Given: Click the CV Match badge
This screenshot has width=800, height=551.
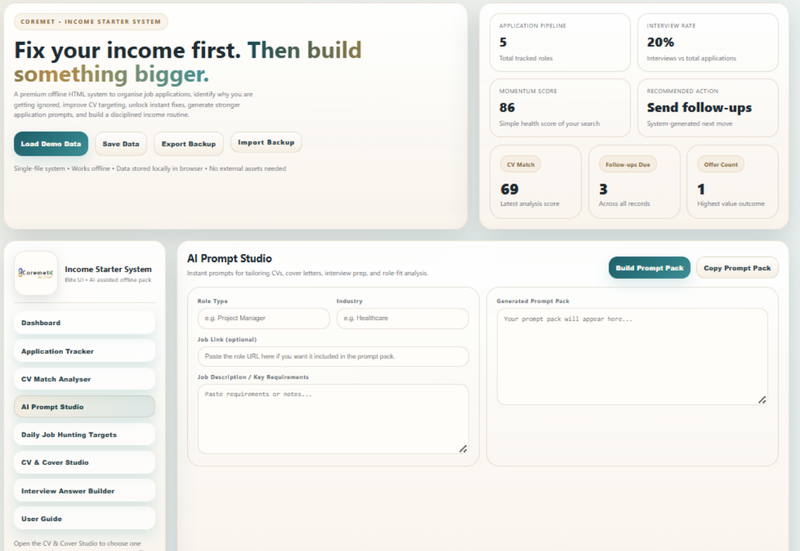Looking at the screenshot, I should 520,164.
